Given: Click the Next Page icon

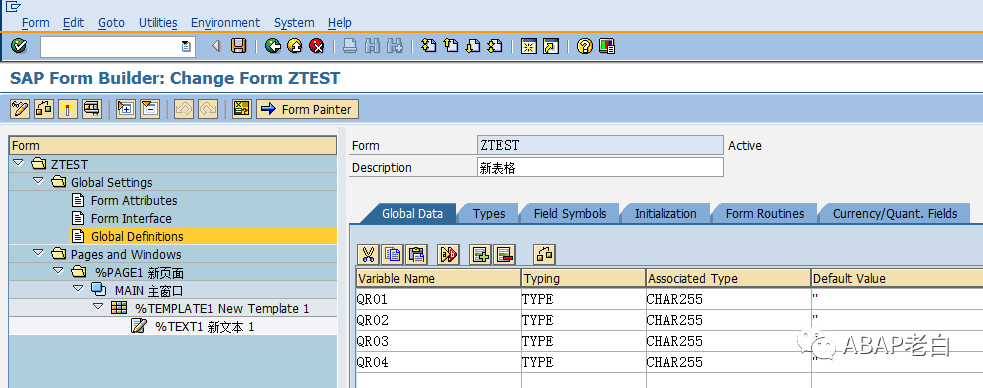Looking at the screenshot, I should tap(473, 46).
